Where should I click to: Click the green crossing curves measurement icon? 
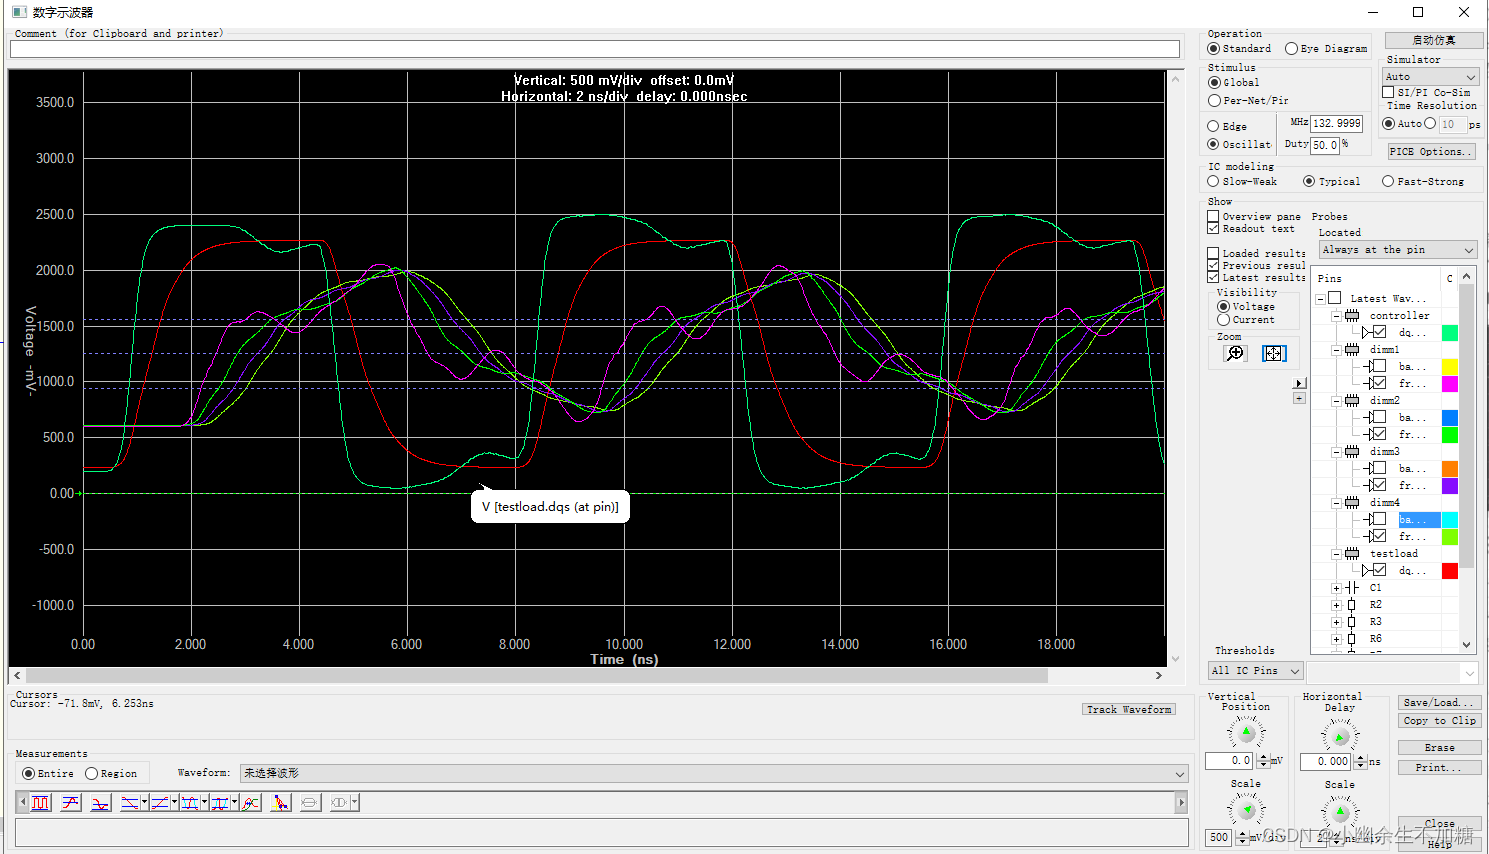point(251,802)
